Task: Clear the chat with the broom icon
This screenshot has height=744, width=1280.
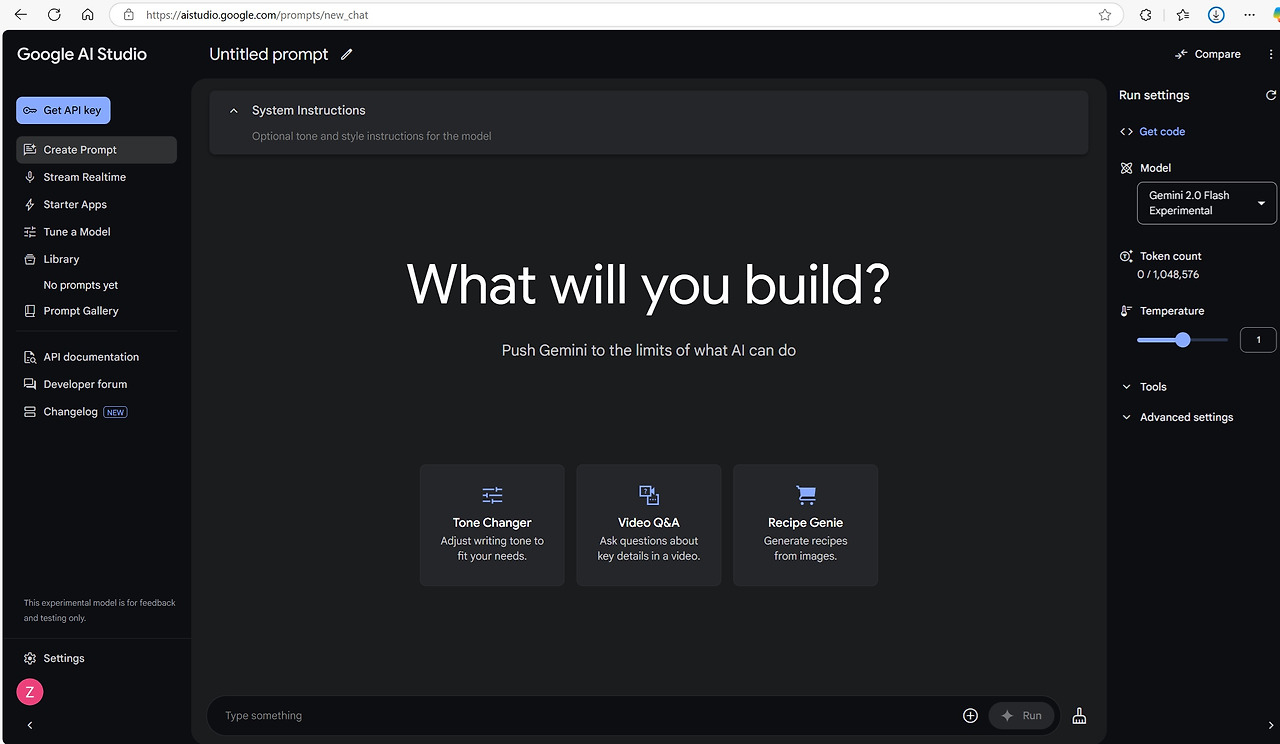Action: point(1079,716)
